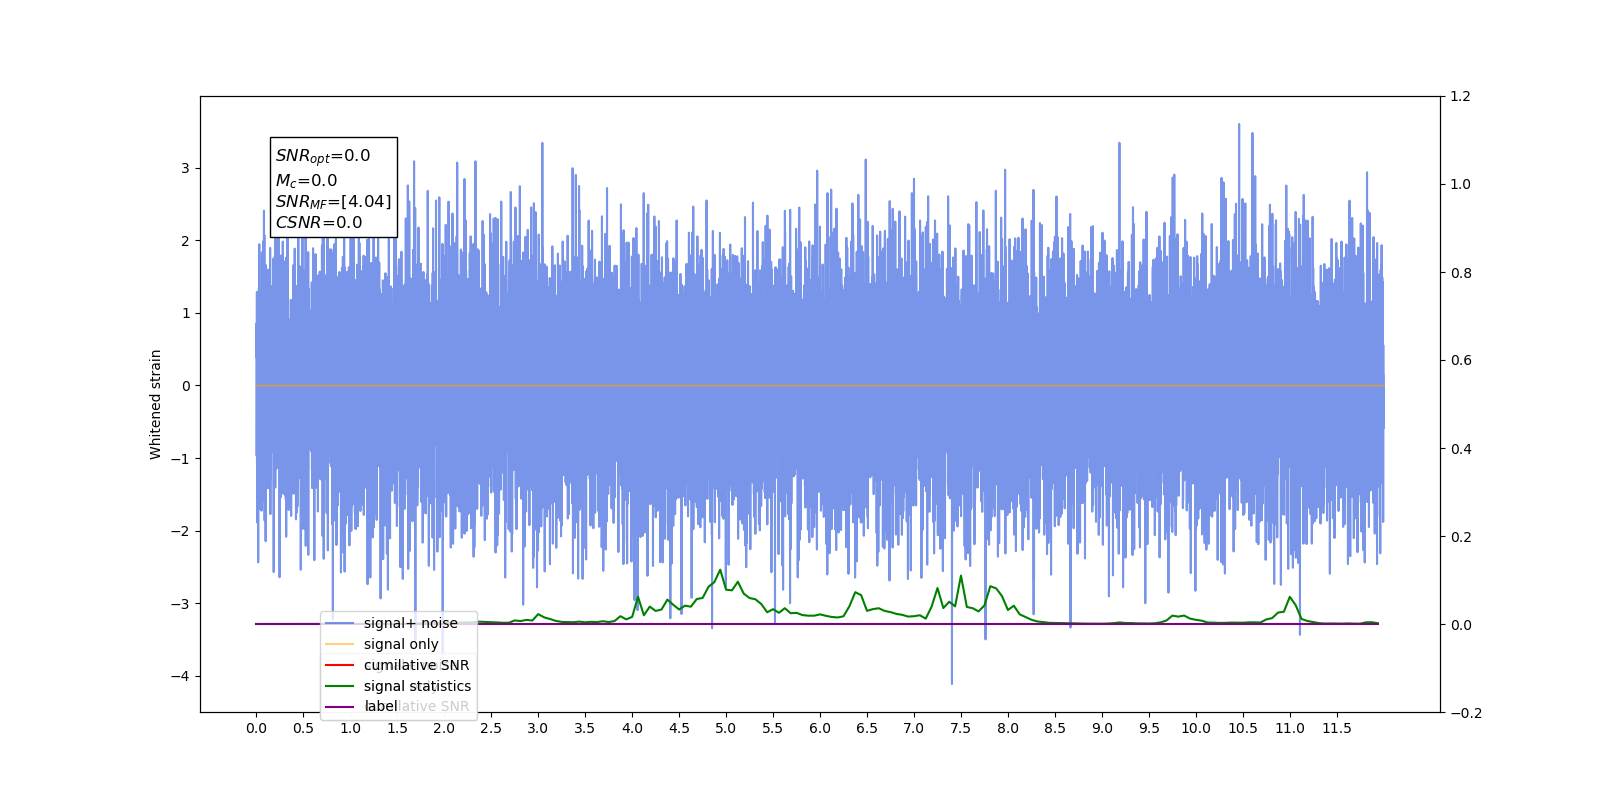Image resolution: width=1600 pixels, height=800 pixels.
Task: Click the 'Whitened strain' y-axis label
Action: click(155, 404)
